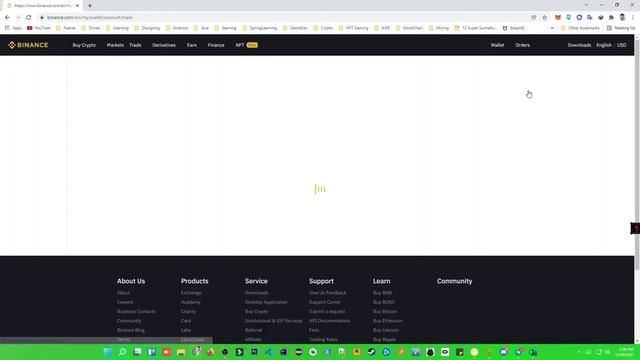
Task: Click Academy under Products
Action: pos(191,302)
